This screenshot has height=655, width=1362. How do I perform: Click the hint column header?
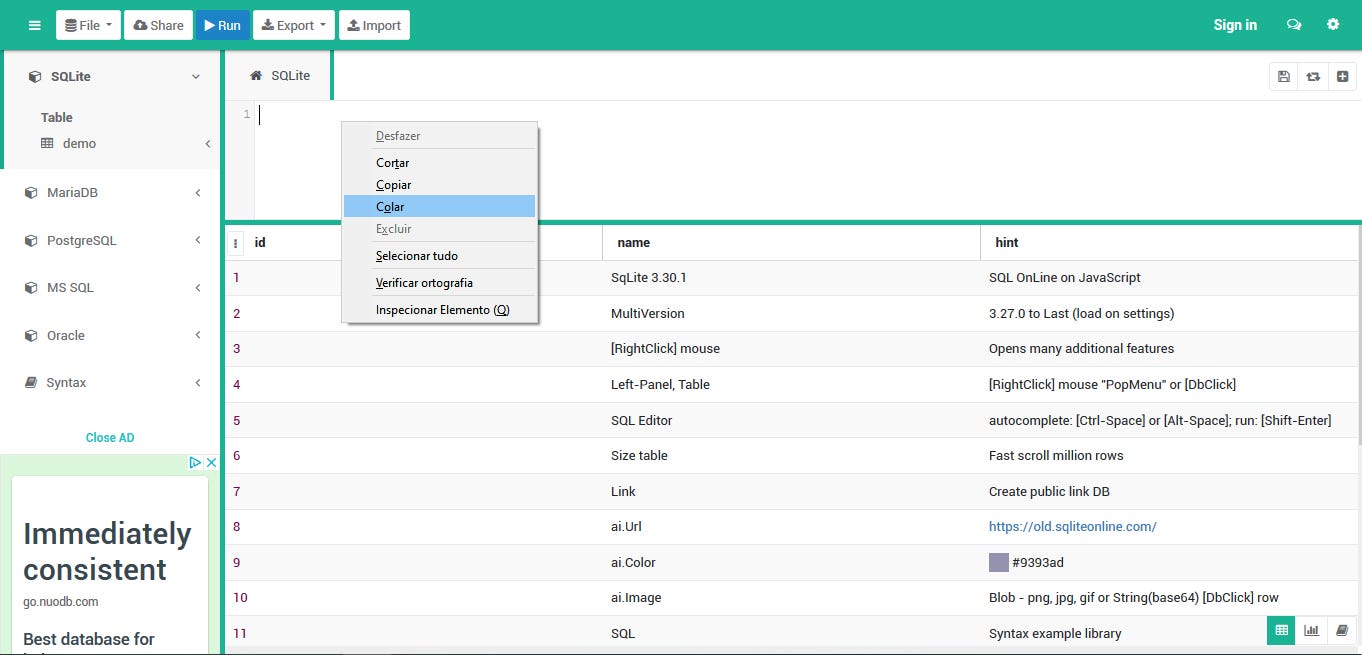(1007, 243)
